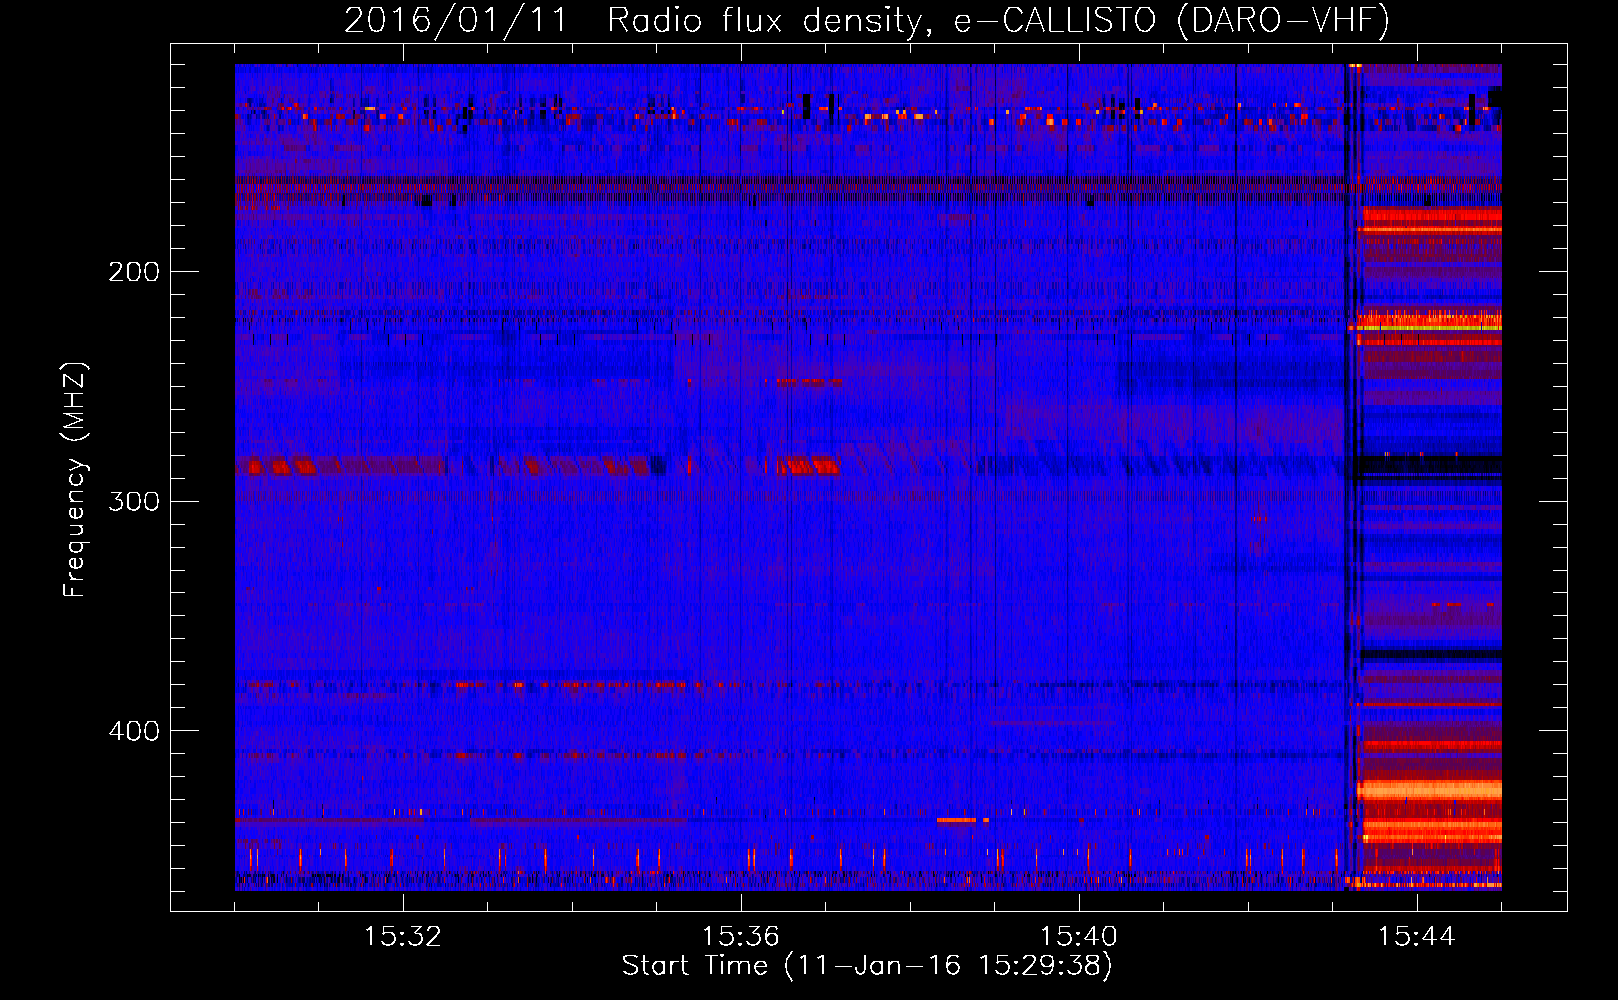The image size is (1618, 1000).
Task: Click the '15:32' time tick label
Action: (x=402, y=937)
